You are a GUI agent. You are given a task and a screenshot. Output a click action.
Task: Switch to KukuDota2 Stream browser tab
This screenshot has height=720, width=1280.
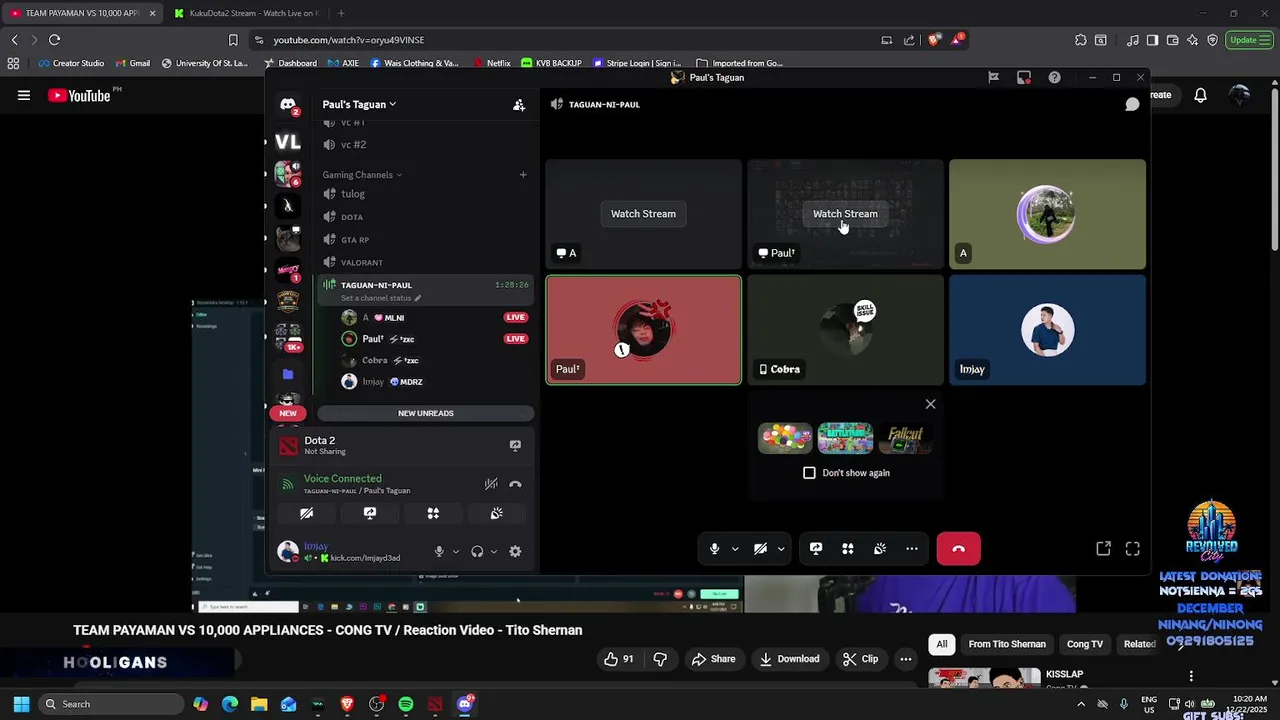pyautogui.click(x=245, y=13)
